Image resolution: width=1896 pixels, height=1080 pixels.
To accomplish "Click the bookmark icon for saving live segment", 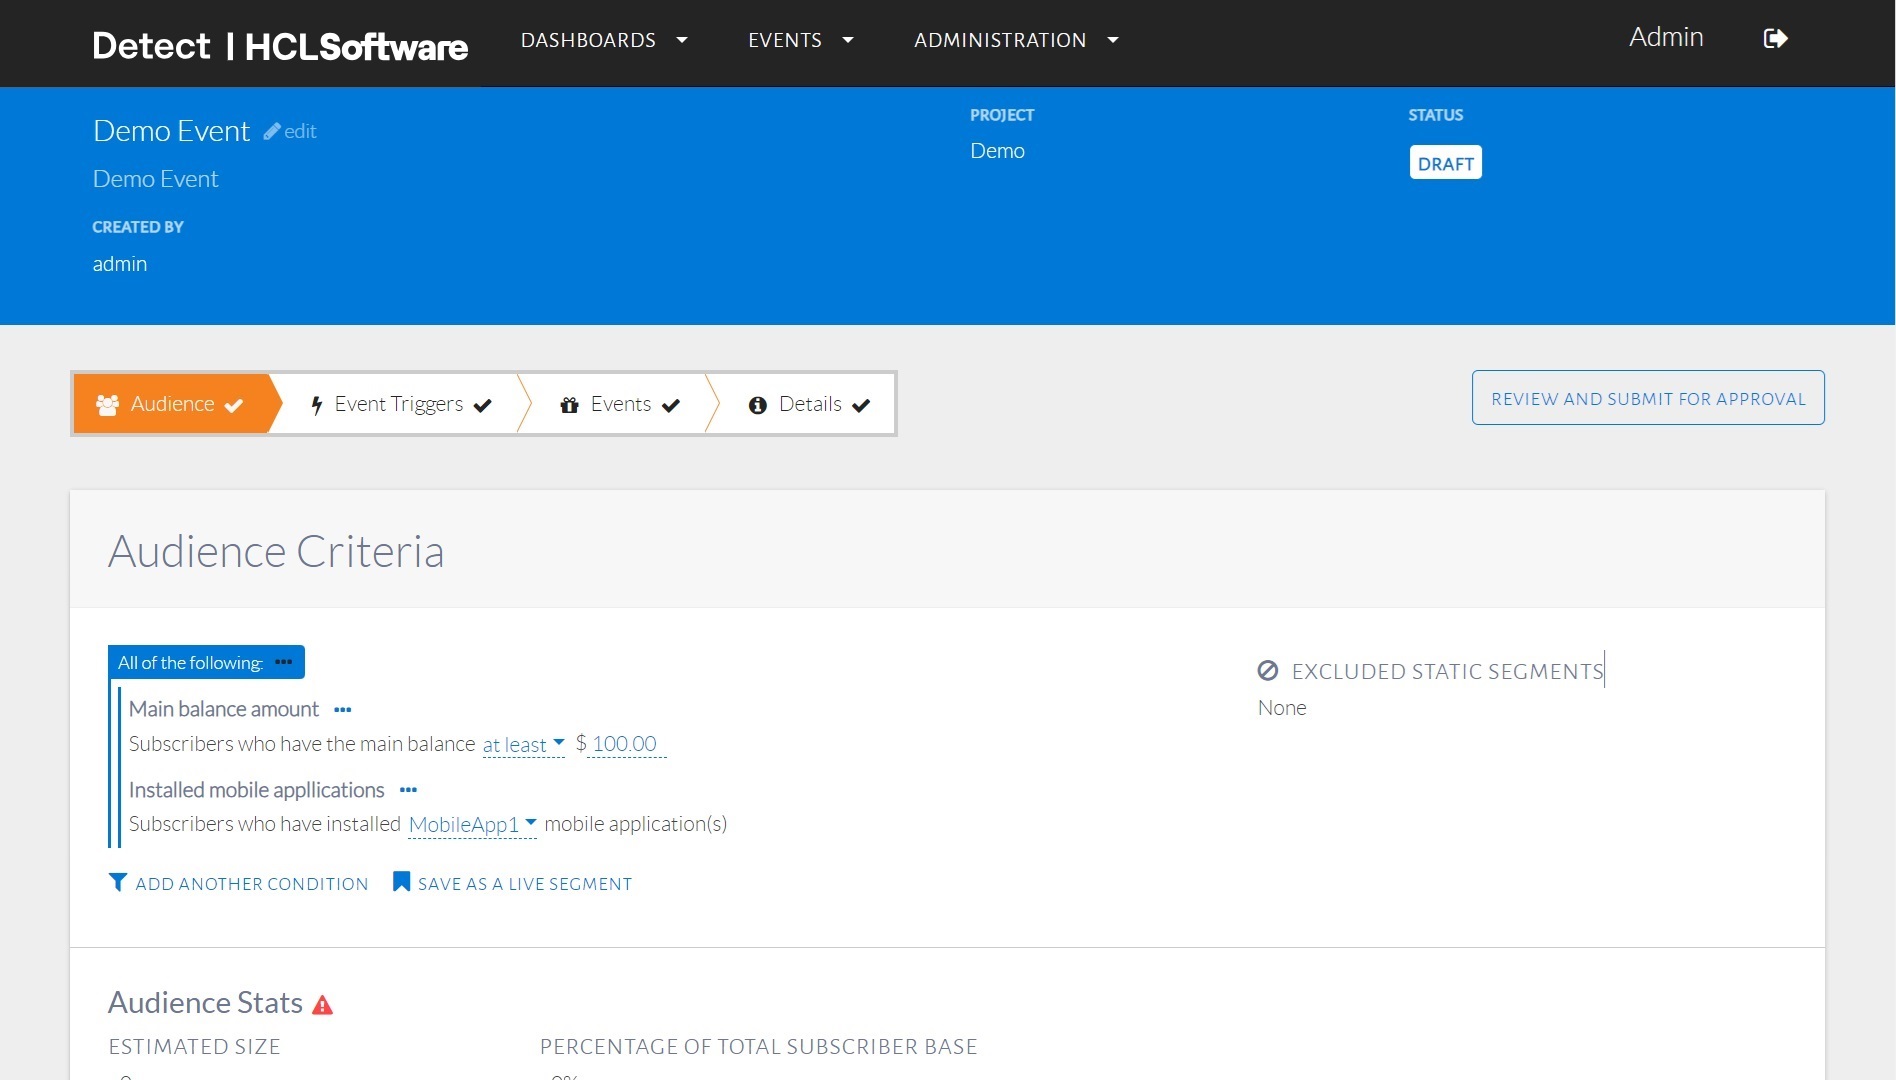I will tap(401, 882).
